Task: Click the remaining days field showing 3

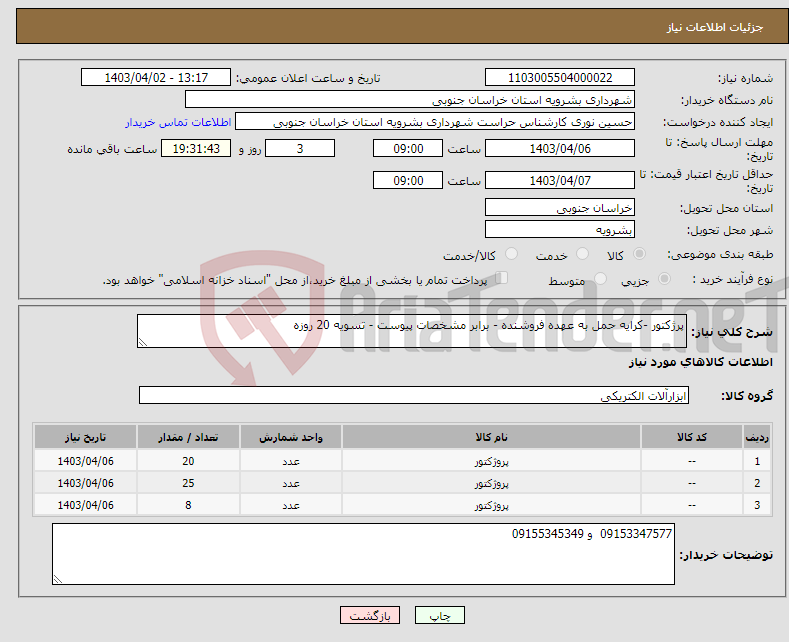Action: click(300, 148)
